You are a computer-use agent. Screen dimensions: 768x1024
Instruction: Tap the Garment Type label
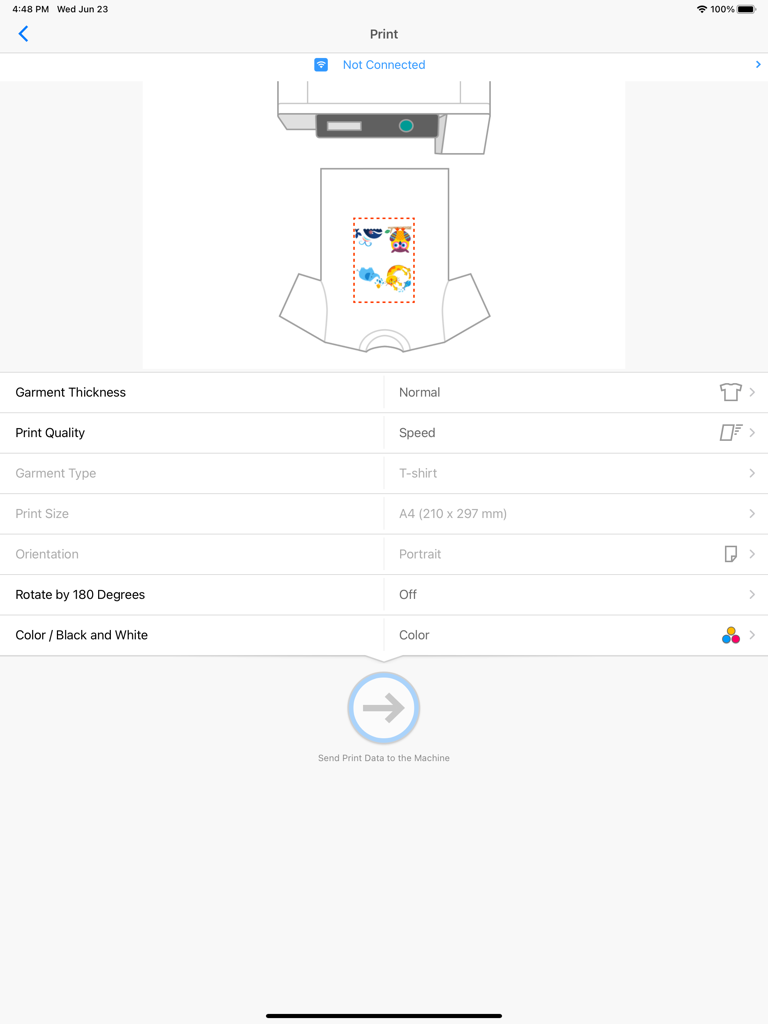pyautogui.click(x=56, y=473)
